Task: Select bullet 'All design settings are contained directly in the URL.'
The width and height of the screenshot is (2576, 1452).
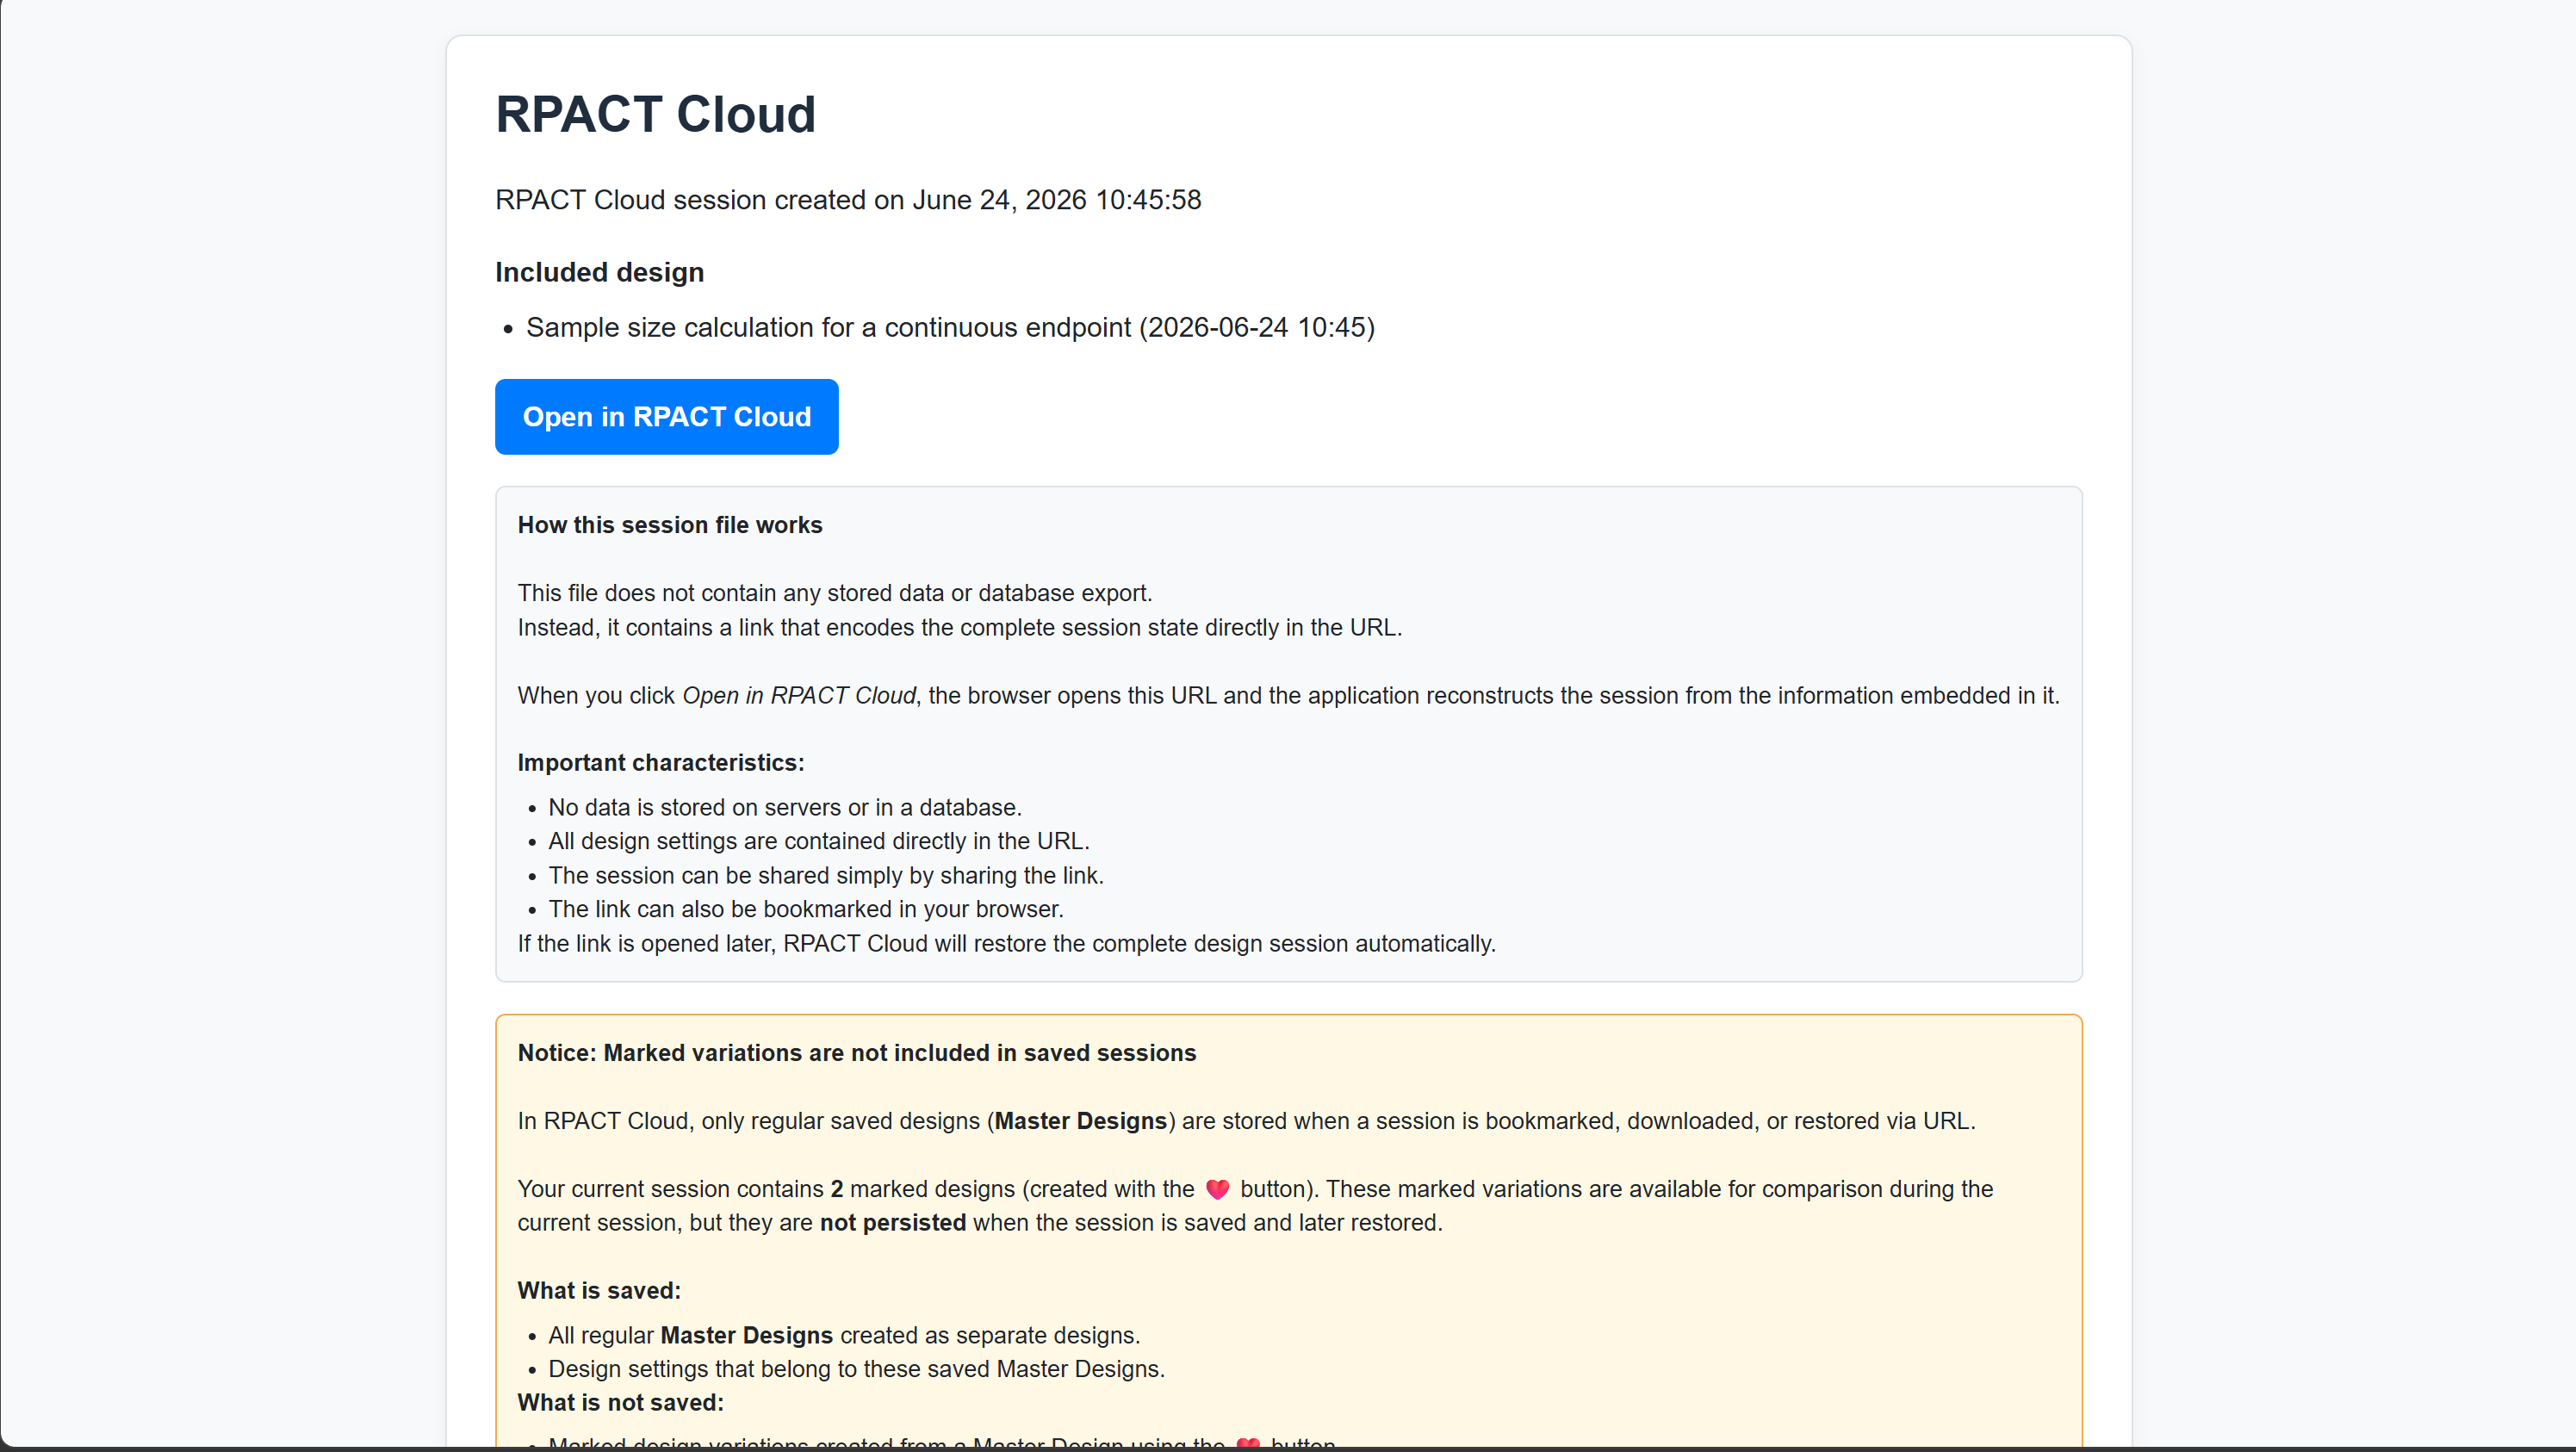Action: 818,841
